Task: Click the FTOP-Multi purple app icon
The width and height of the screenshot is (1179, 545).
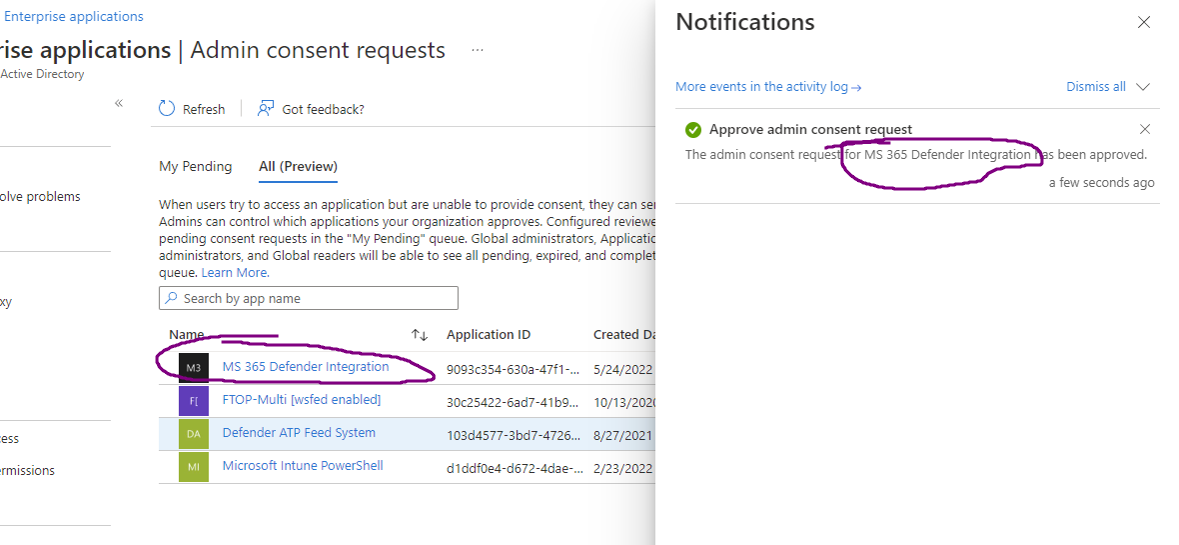Action: click(193, 401)
